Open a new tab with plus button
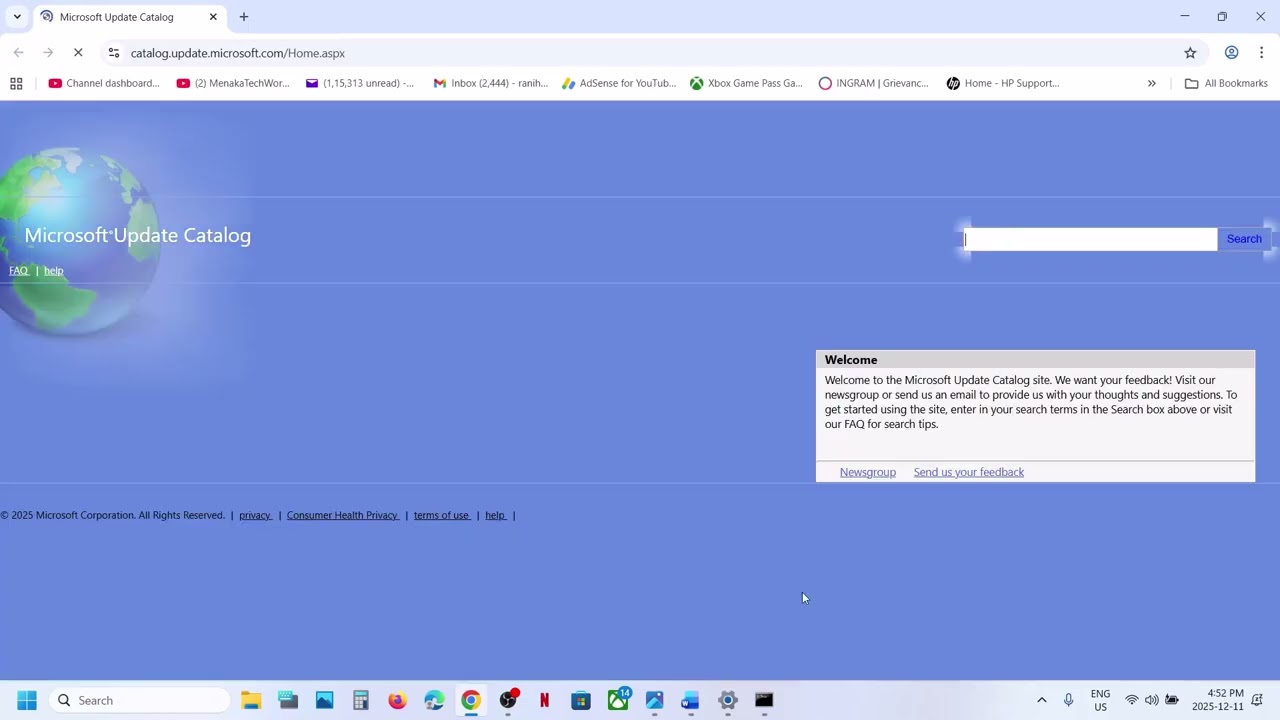 pos(243,17)
